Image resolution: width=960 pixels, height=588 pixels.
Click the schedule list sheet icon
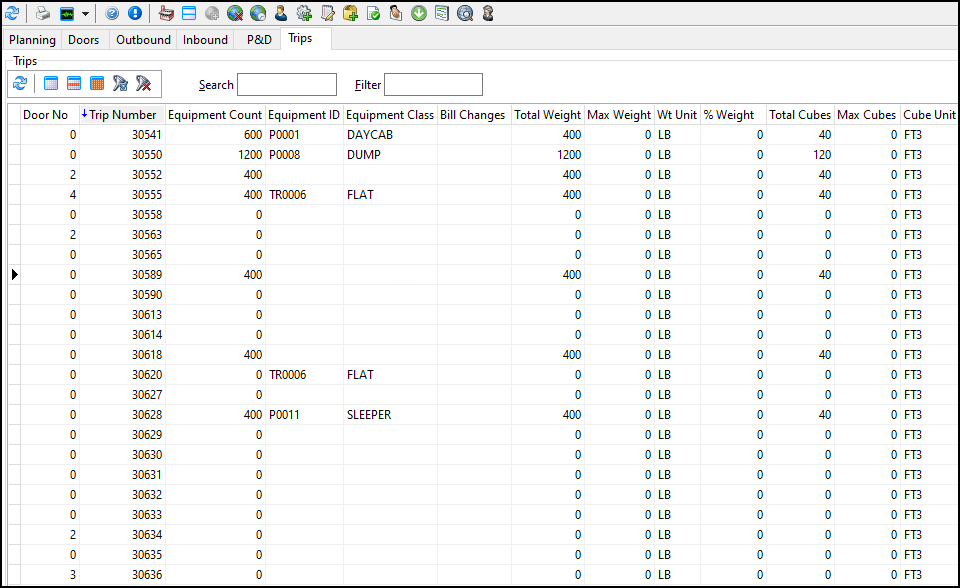point(442,13)
